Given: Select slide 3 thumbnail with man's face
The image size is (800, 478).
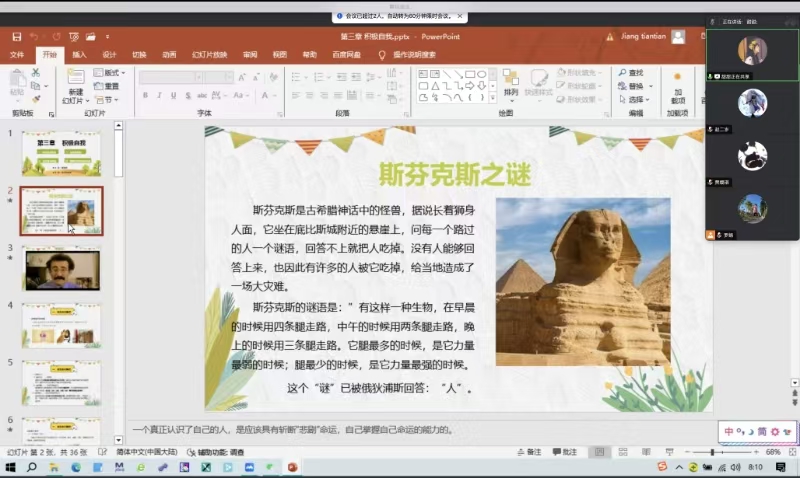Looking at the screenshot, I should [x=61, y=268].
